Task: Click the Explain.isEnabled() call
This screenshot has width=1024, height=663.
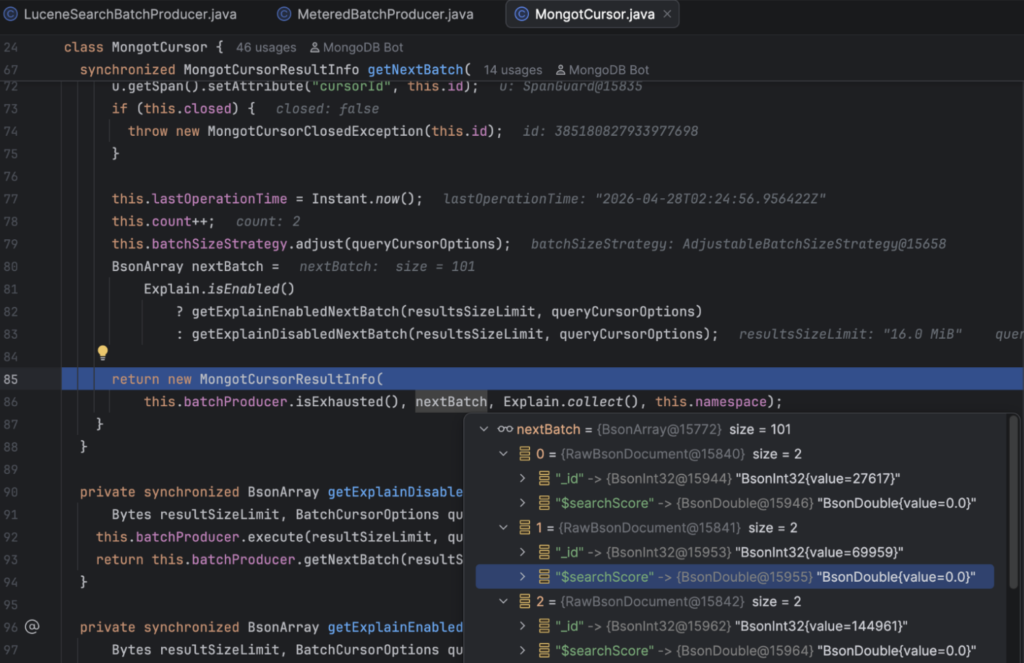Action: 219,289
